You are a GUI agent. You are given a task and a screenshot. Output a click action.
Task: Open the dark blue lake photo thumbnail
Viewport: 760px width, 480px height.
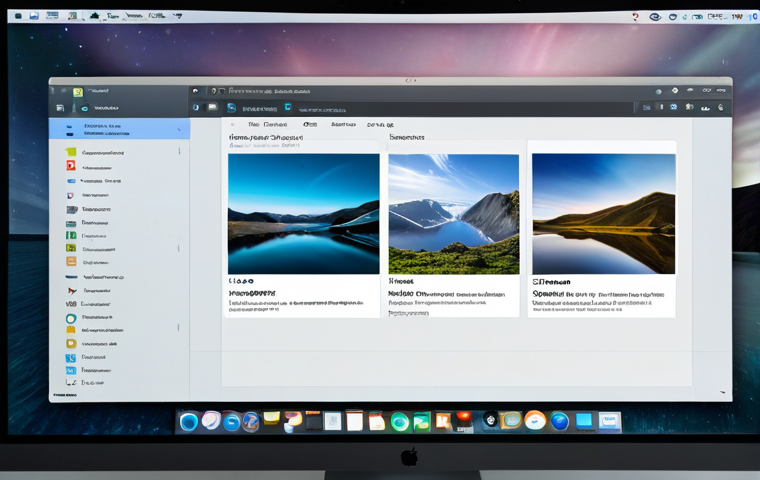(303, 214)
